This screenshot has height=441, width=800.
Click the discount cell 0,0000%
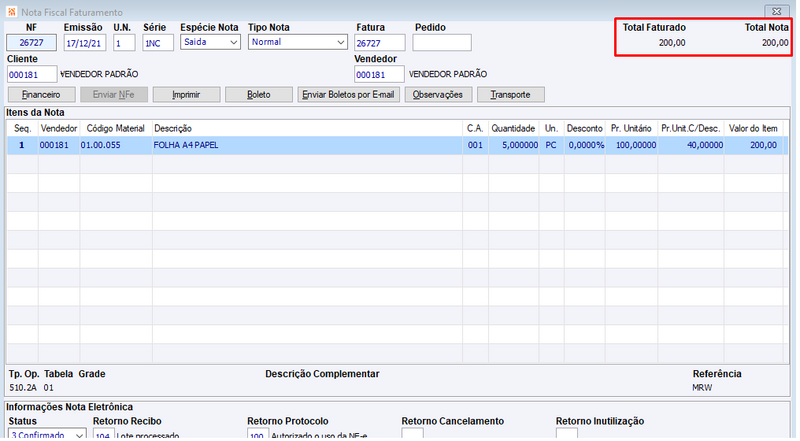coord(586,145)
